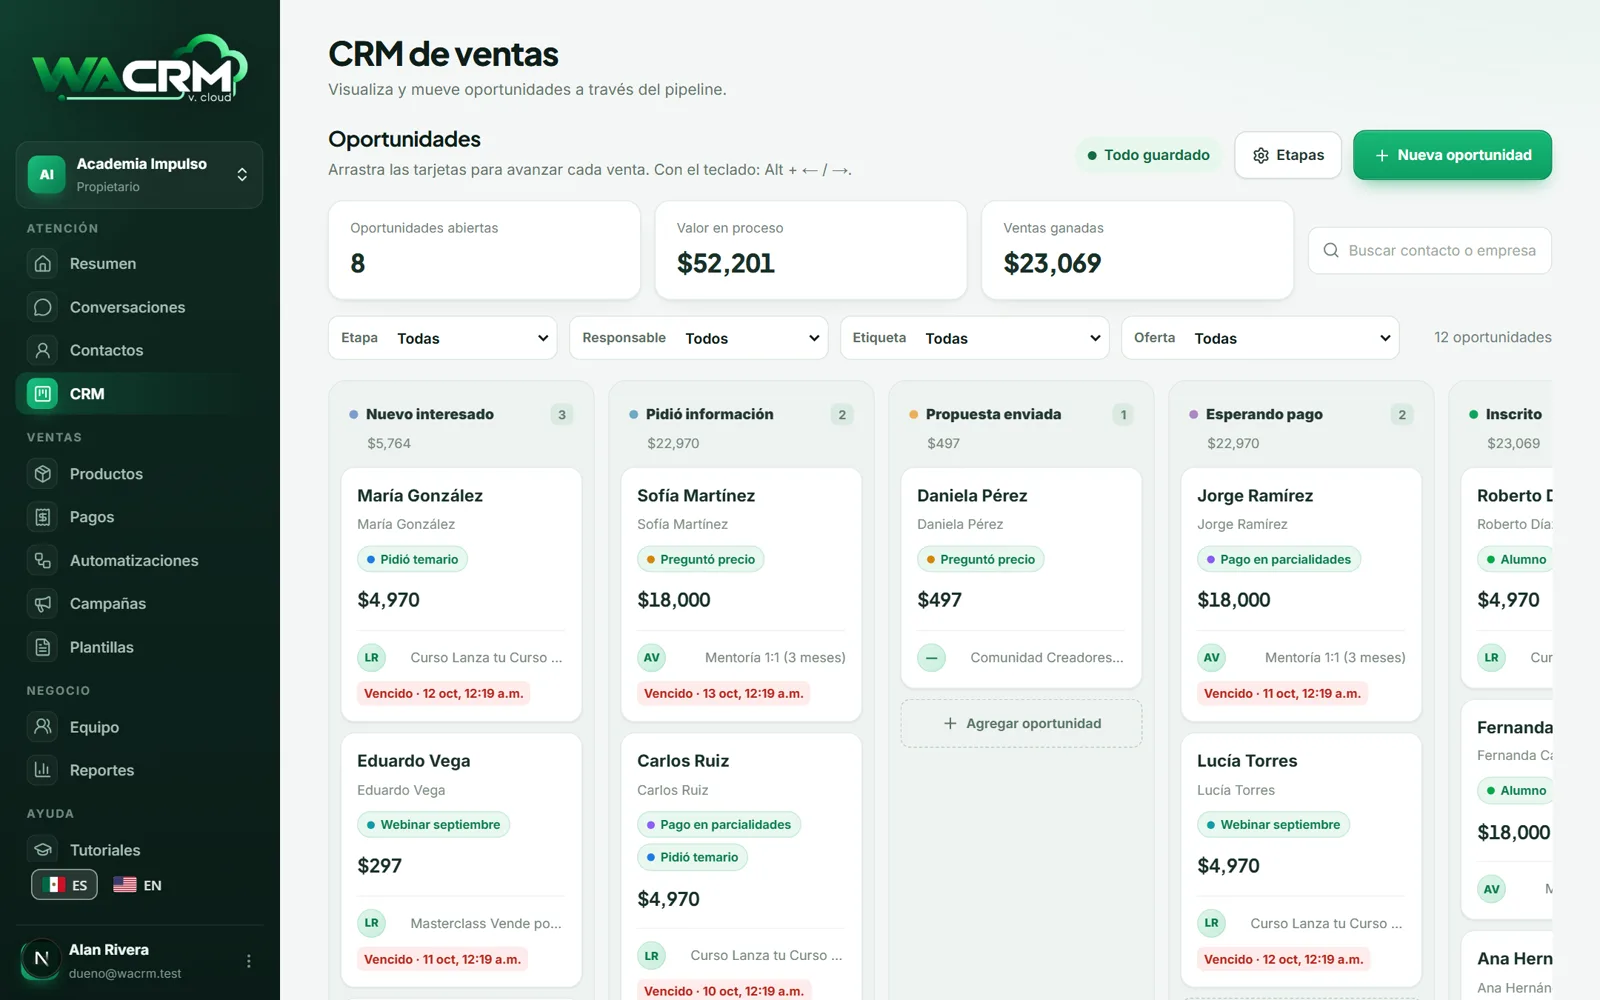Open the Etiqueta filter dropdown
This screenshot has height=1000, width=1600.
click(x=975, y=338)
